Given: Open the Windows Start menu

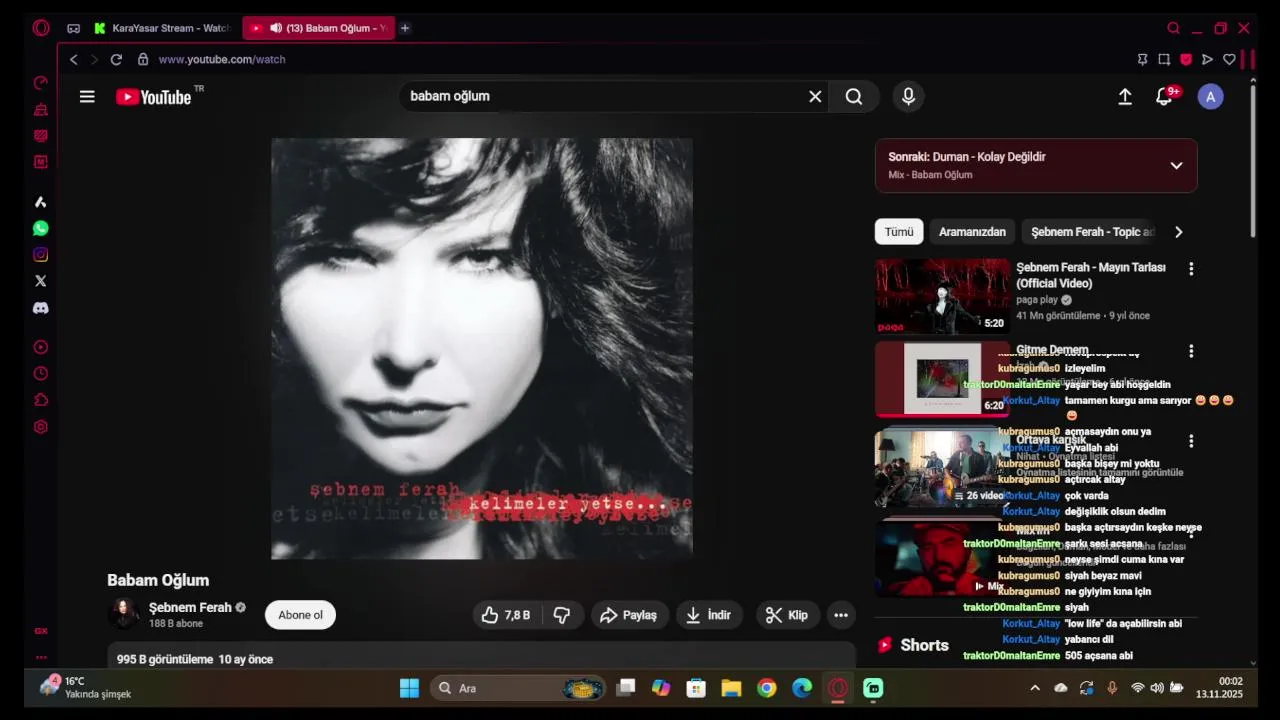Looking at the screenshot, I should 409,688.
